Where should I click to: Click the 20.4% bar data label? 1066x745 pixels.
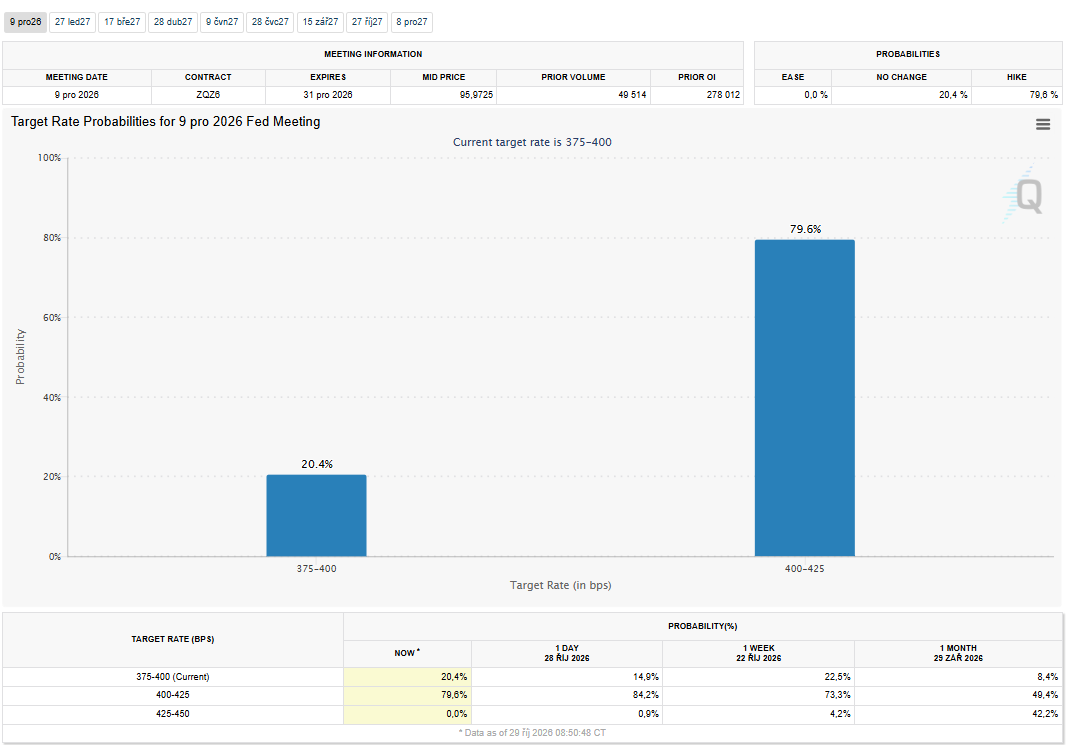[317, 464]
